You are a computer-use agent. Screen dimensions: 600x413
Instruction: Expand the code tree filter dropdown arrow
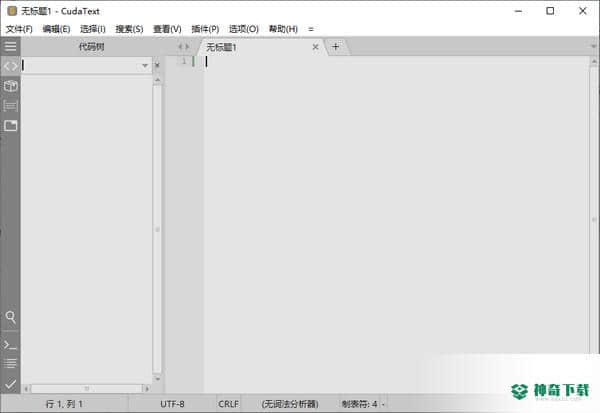click(145, 65)
